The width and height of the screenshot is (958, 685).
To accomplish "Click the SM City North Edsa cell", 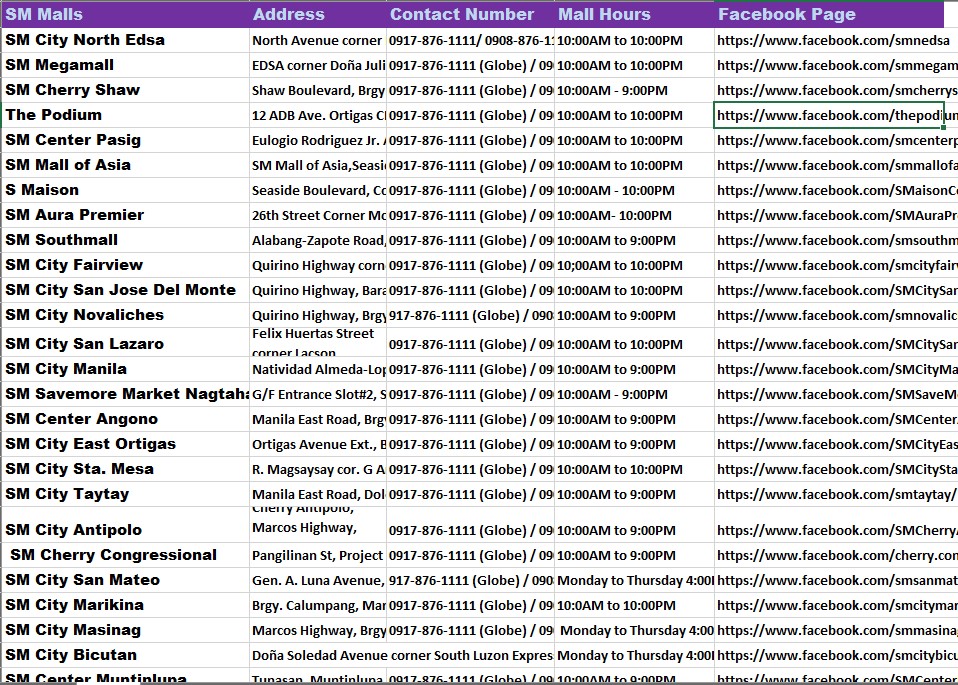I will [125, 40].
